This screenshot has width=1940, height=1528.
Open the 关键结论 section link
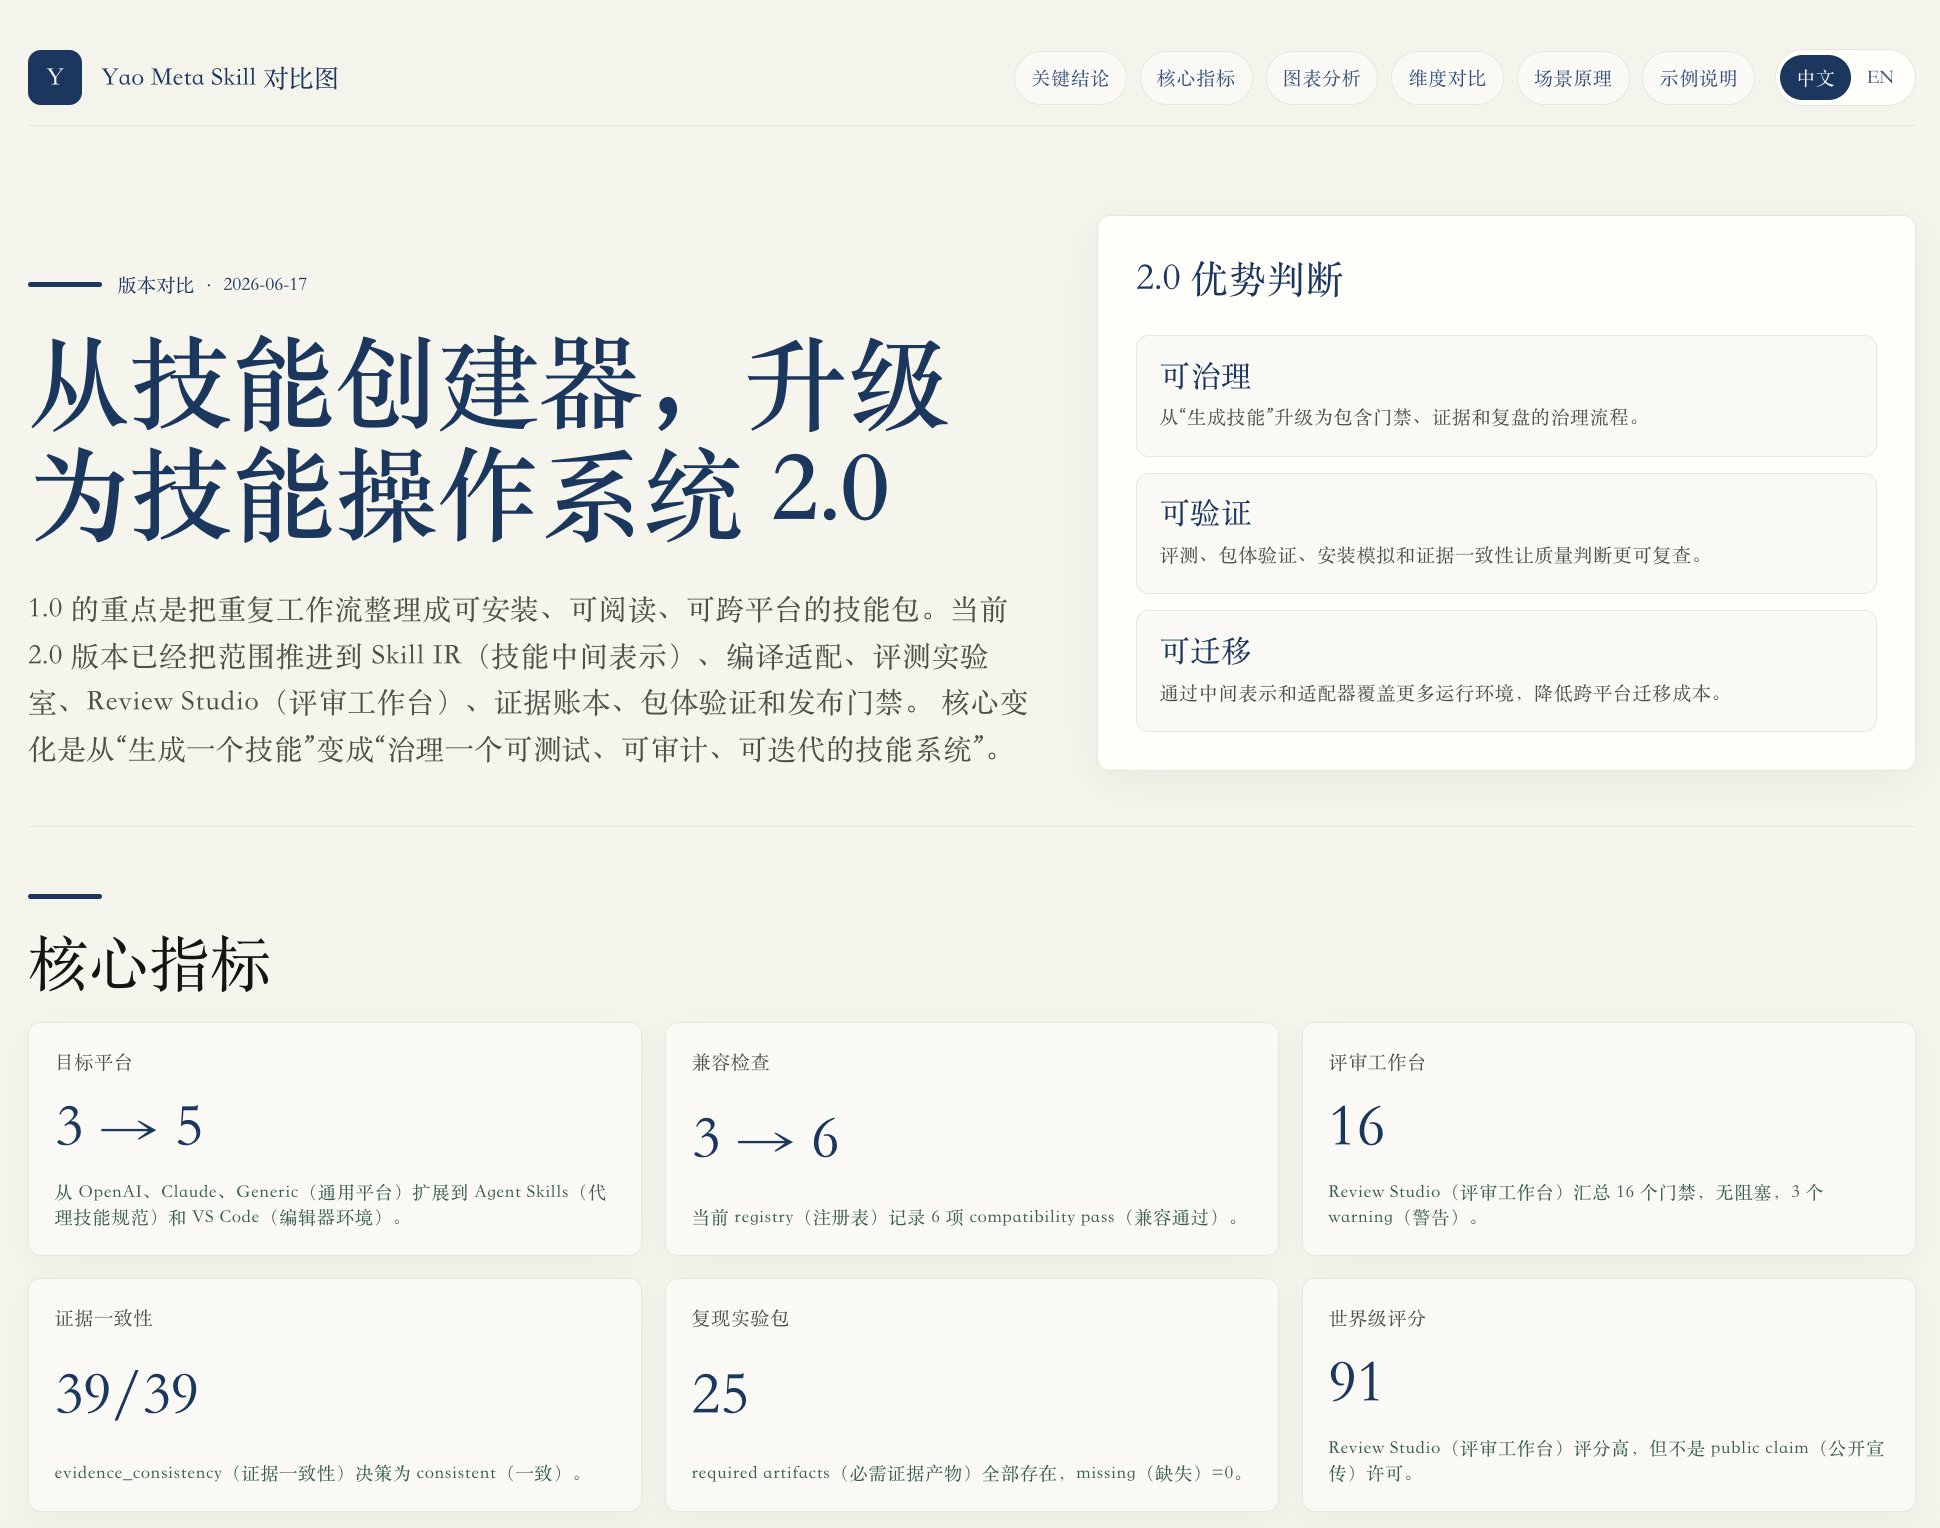[1070, 78]
